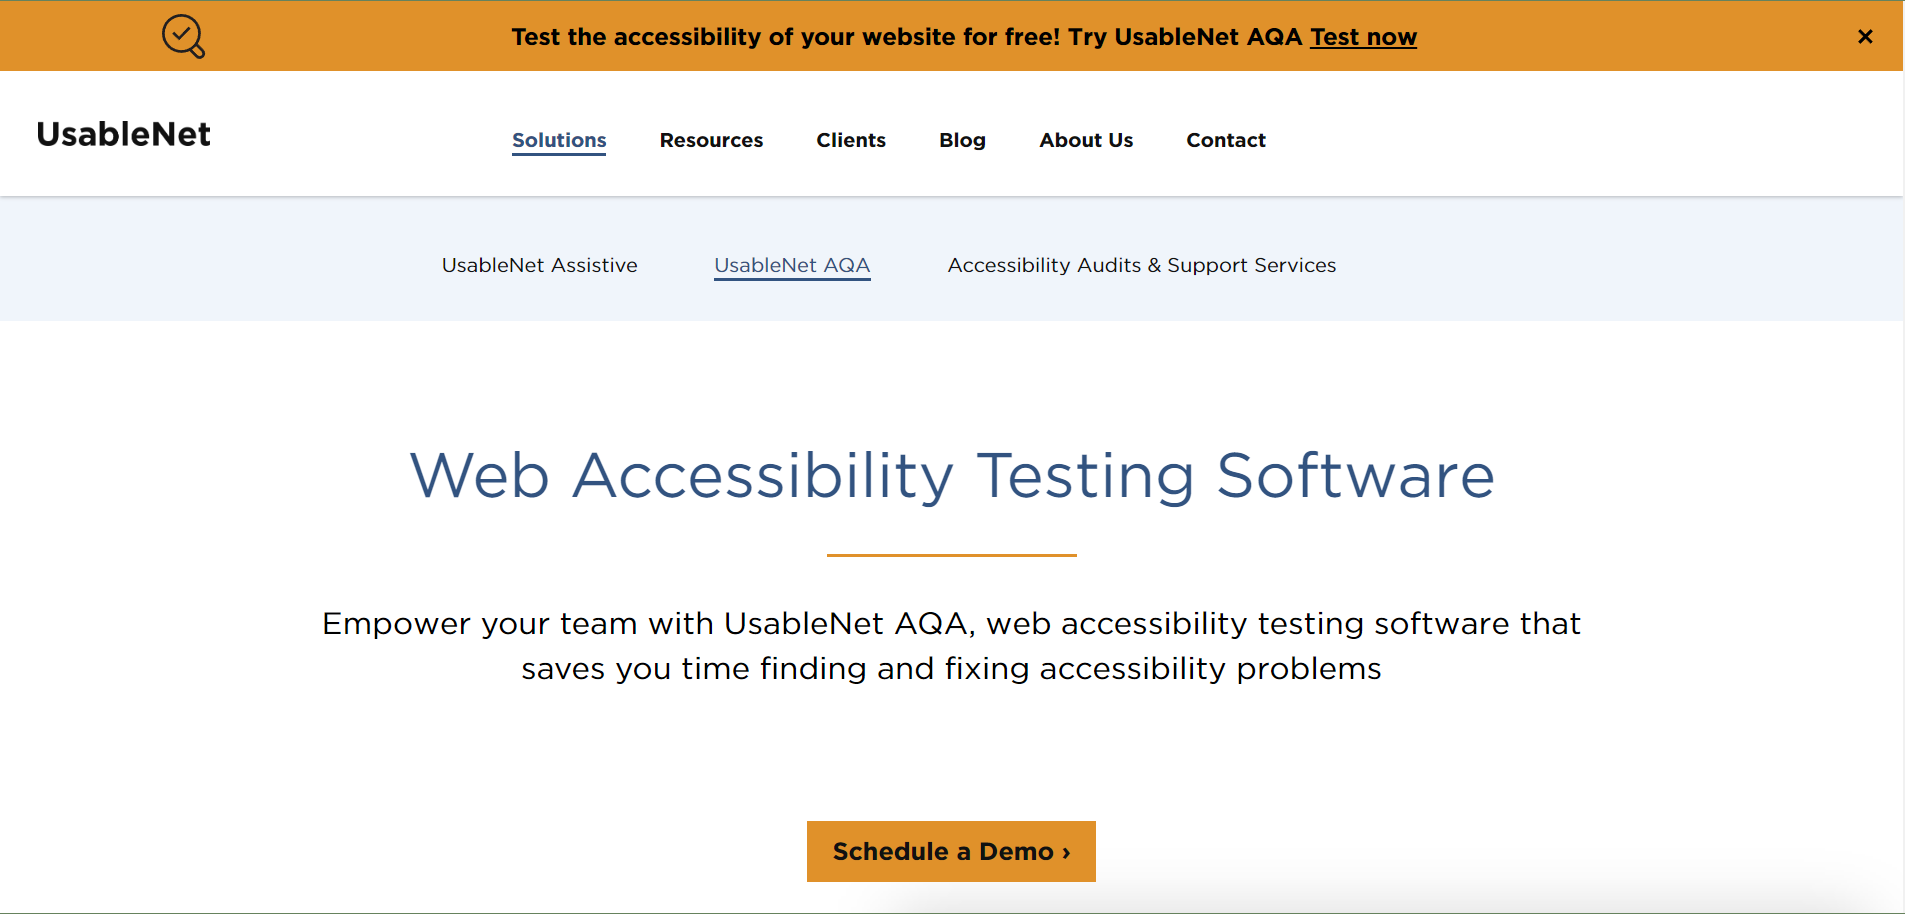Click the accessibility checkmark magnifier icon
This screenshot has width=1905, height=914.
[x=183, y=36]
